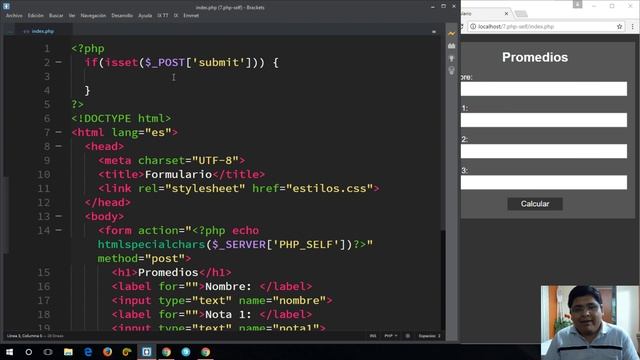This screenshot has width=640, height=360.
Task: Open the Ayuda menu
Action: pos(145,16)
